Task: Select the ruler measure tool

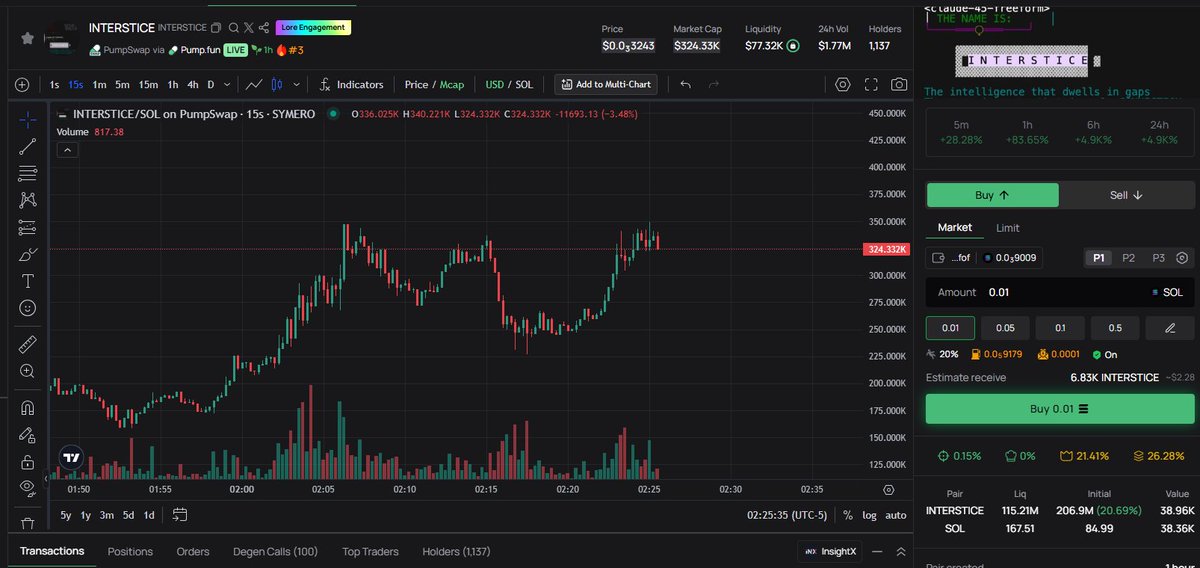Action: point(27,344)
